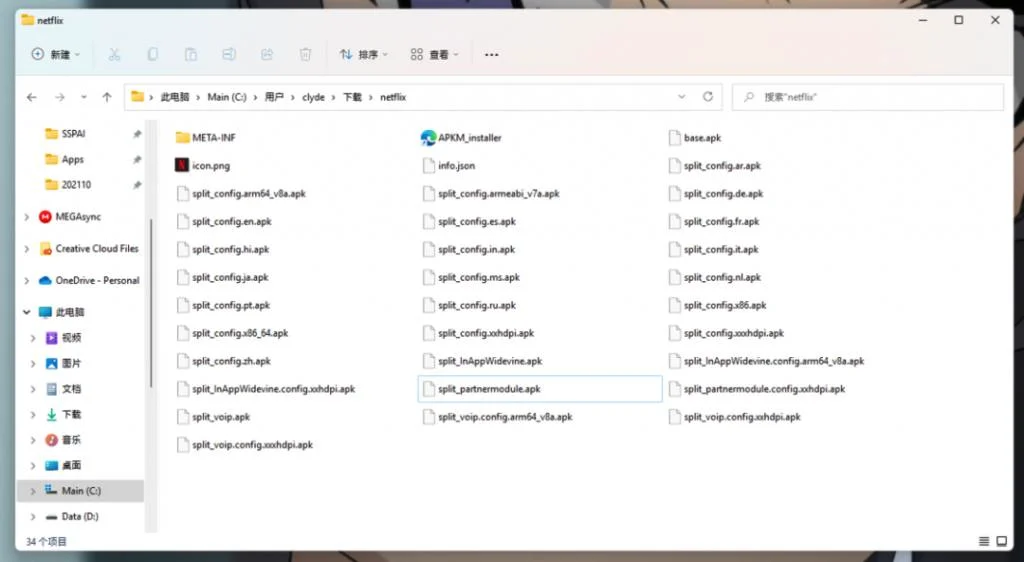The width and height of the screenshot is (1024, 562).
Task: Open the 新建 (New) dropdown
Action: [56, 55]
